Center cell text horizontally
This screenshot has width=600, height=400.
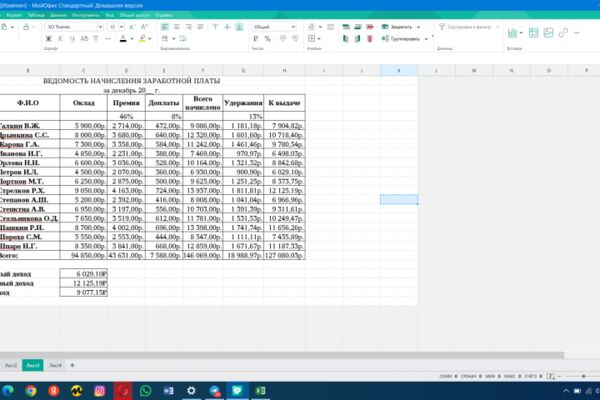177,27
